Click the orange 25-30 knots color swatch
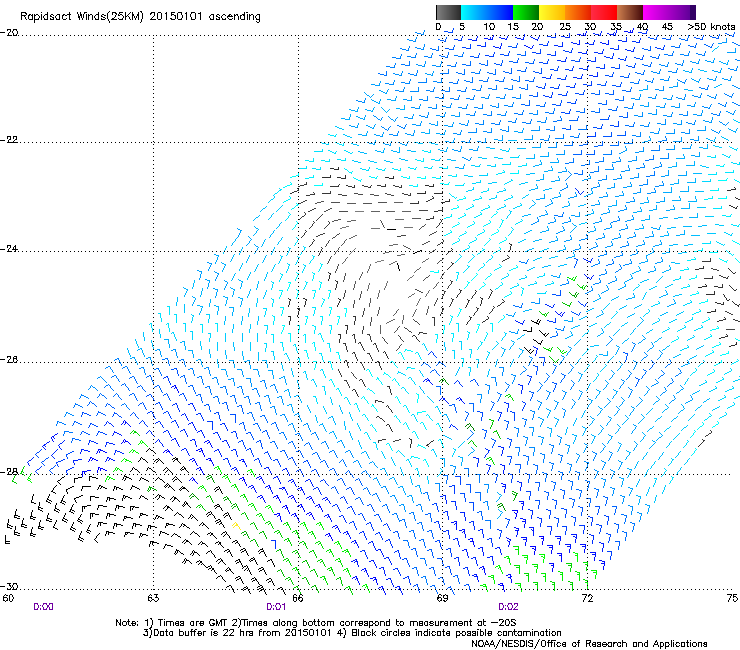The height and width of the screenshot is (650, 740). point(578,12)
